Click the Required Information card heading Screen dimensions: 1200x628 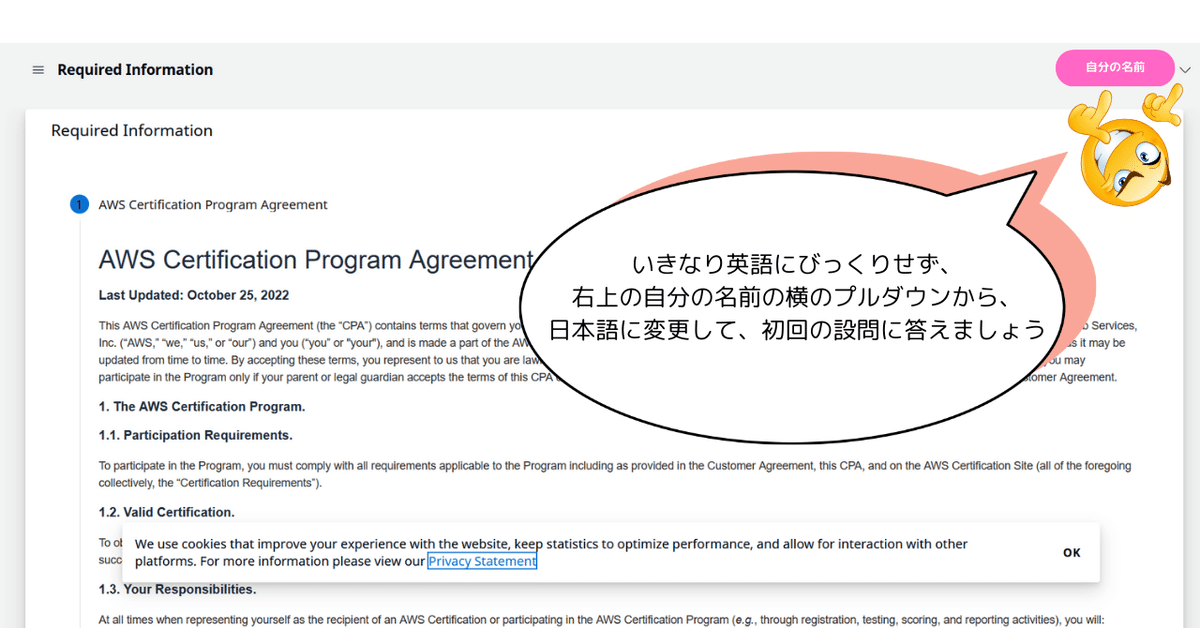(x=132, y=131)
